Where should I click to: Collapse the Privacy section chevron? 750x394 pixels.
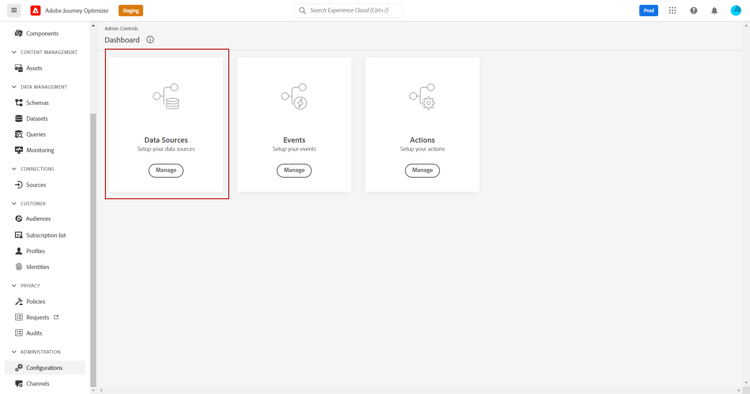pos(14,285)
